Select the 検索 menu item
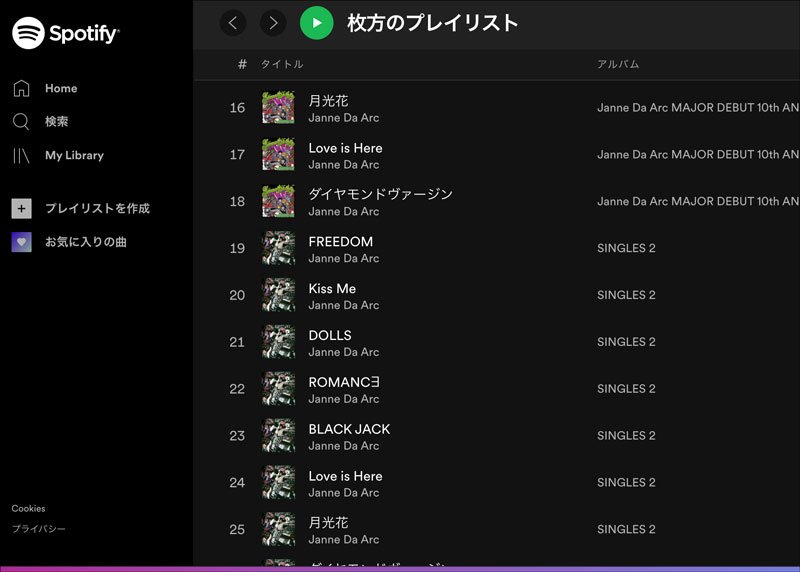Image resolution: width=800 pixels, height=572 pixels. (57, 122)
